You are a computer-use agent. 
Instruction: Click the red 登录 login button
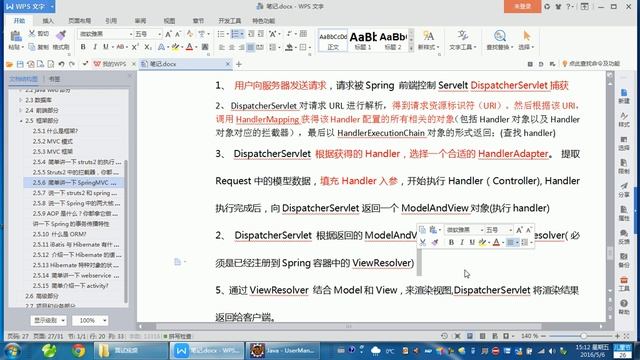tap(522, 7)
